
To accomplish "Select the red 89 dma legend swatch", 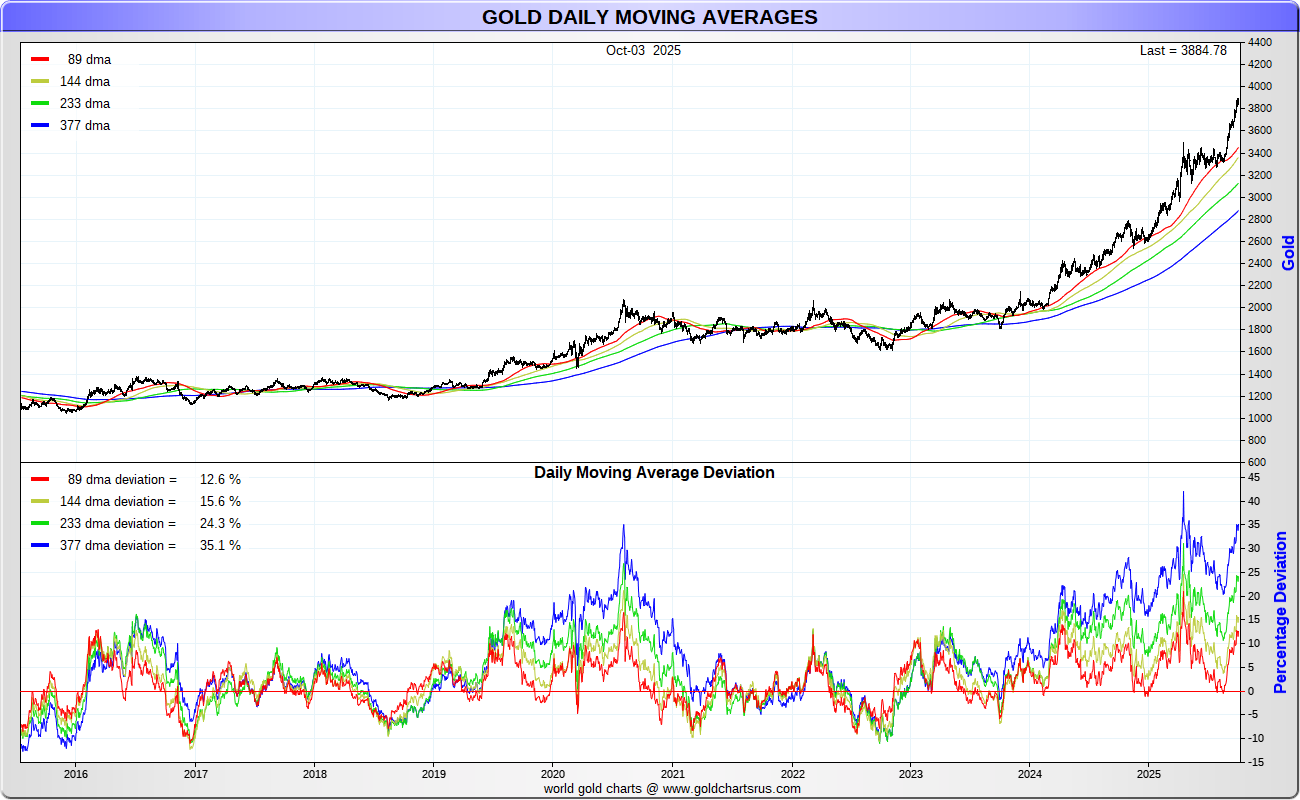I will pos(40,59).
